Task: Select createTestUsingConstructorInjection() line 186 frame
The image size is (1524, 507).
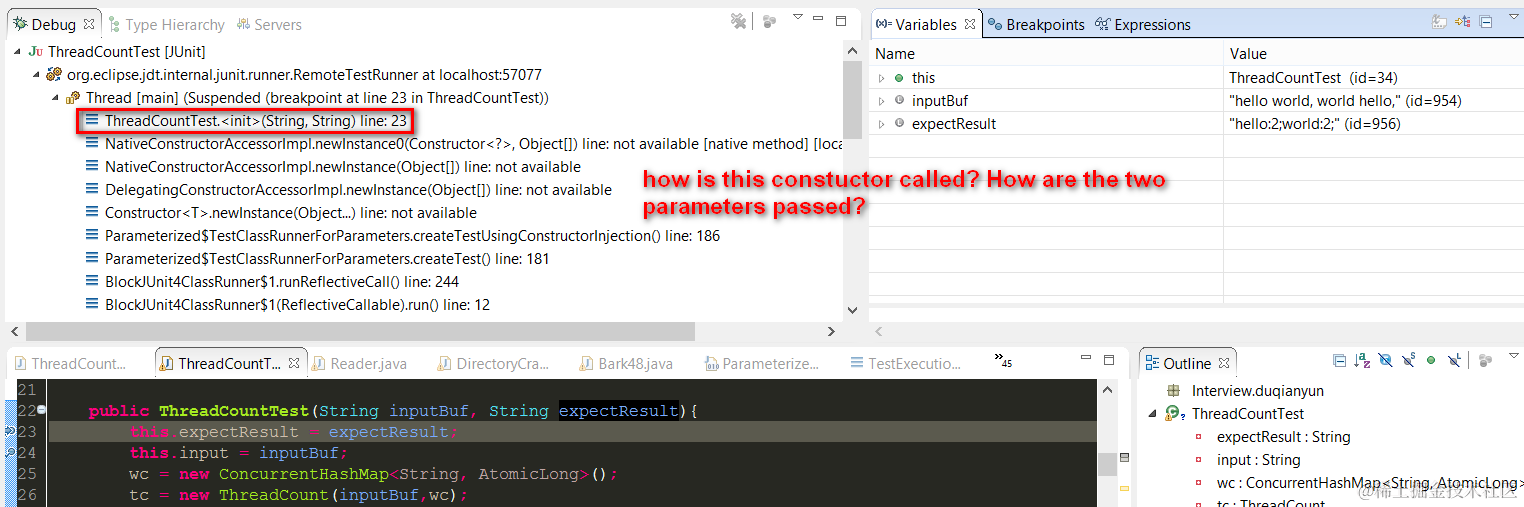Action: pos(412,235)
